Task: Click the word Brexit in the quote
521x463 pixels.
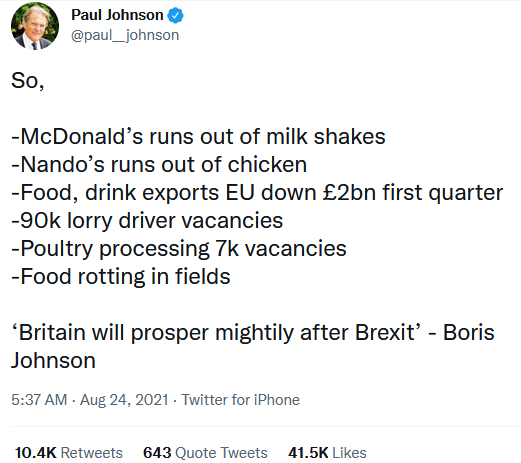Action: click(x=385, y=333)
